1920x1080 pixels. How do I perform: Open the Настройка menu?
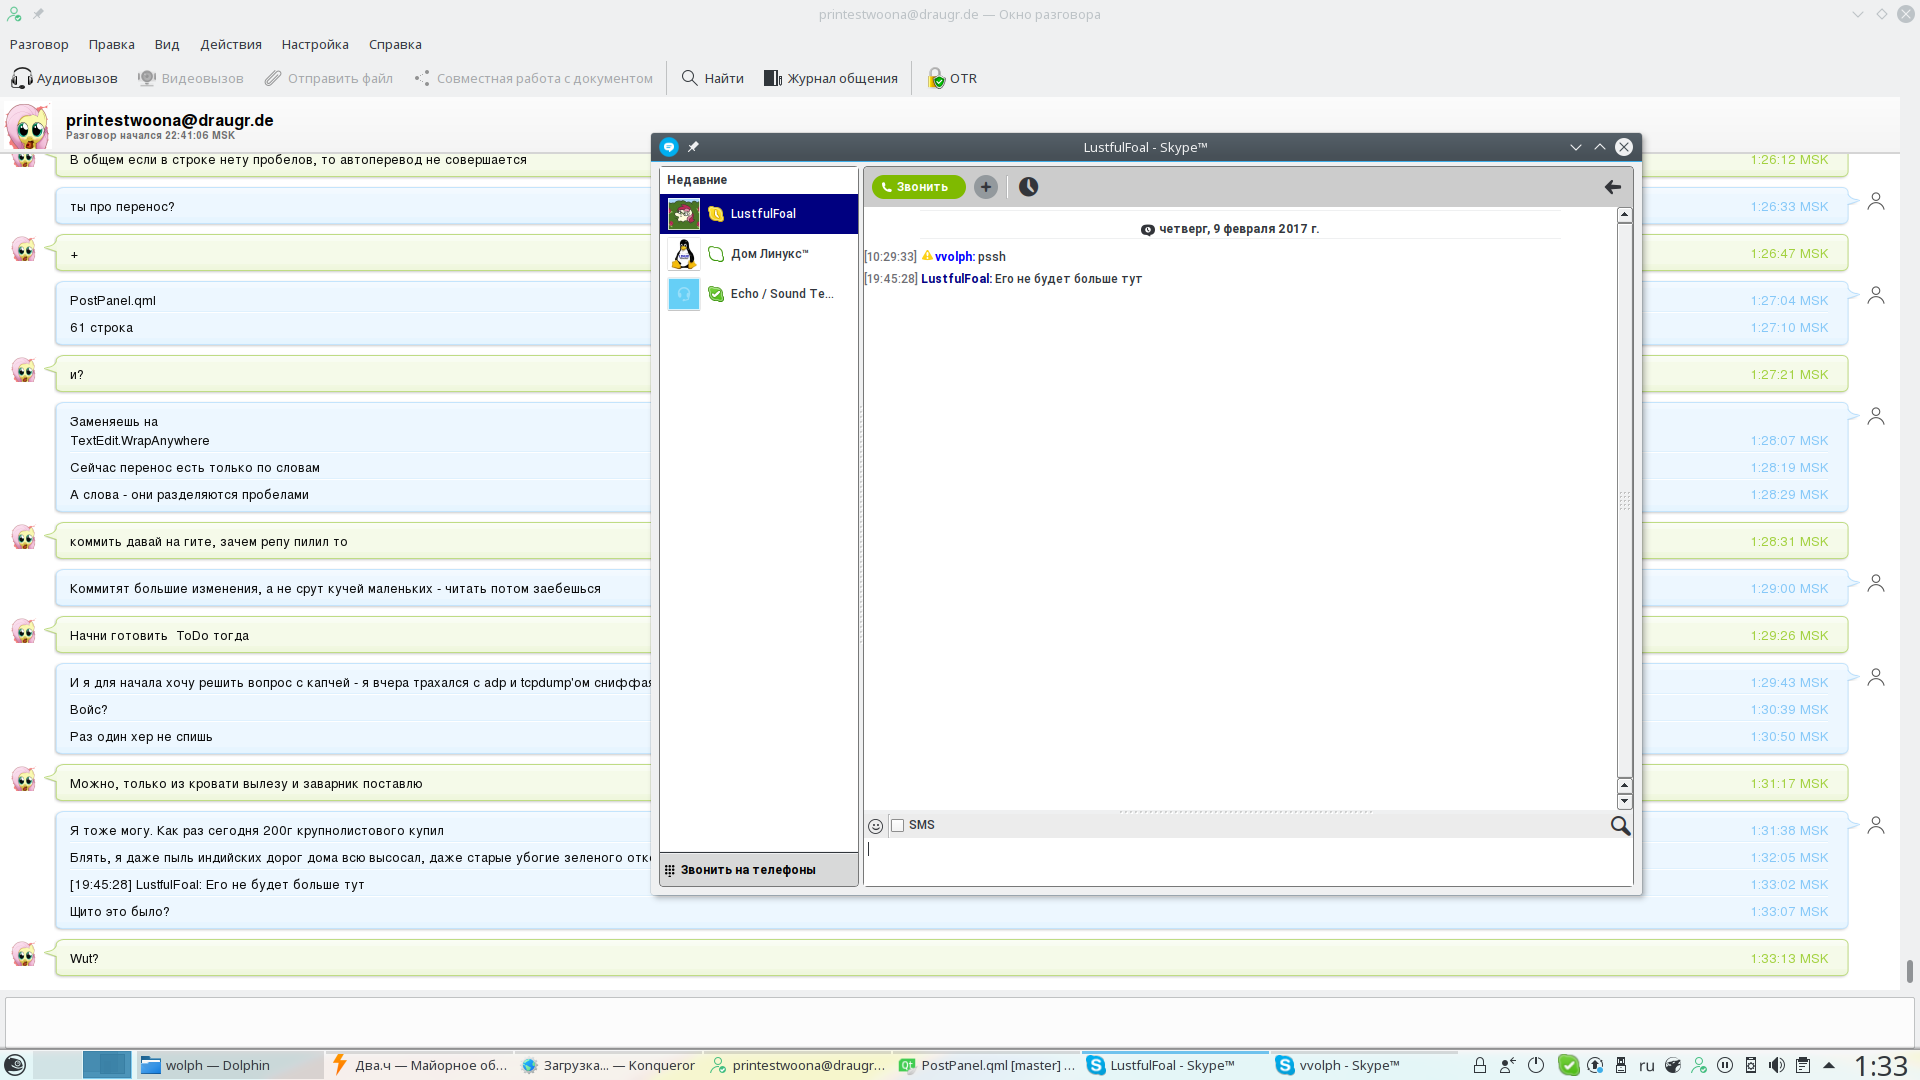click(x=315, y=44)
